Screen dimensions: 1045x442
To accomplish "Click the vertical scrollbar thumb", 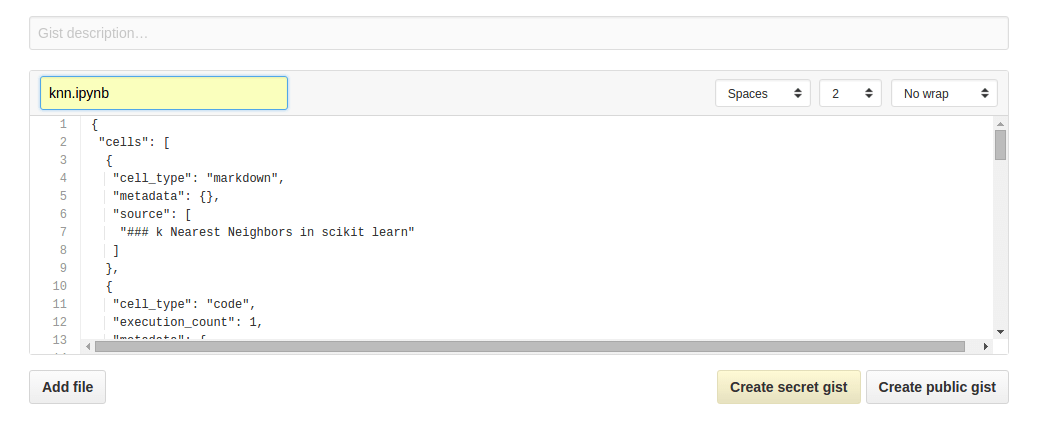I will (1000, 145).
